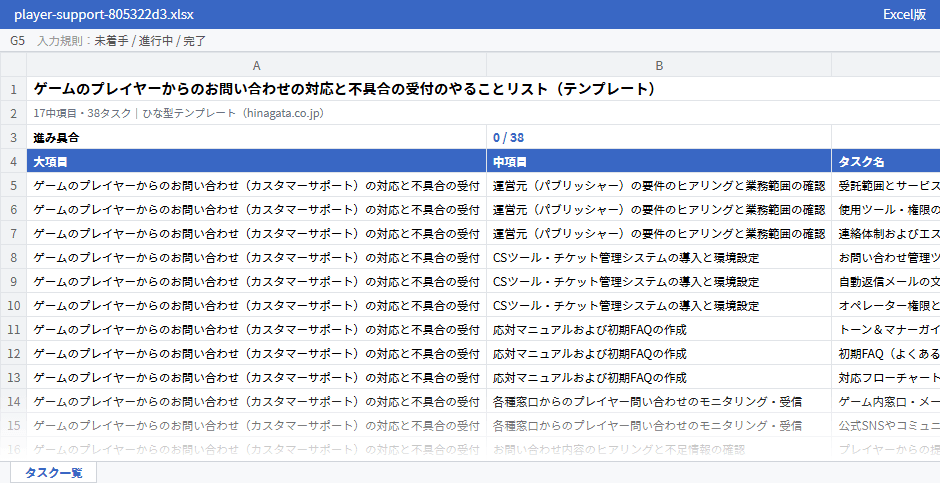Screen dimensions: 940x483
Task: Click the 進み具合 label cell
Action: tap(257, 137)
